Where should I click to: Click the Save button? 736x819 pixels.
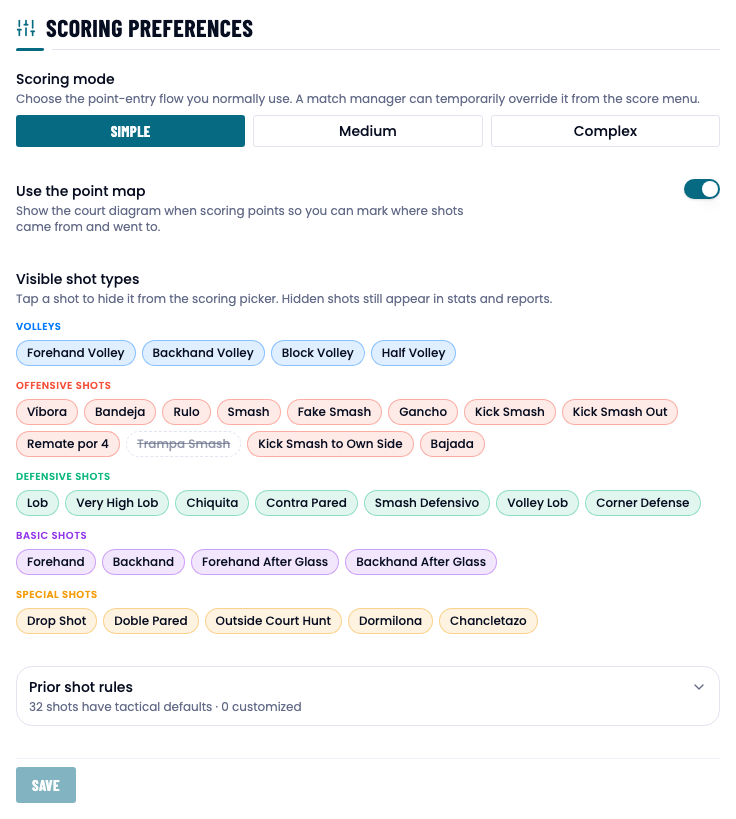pos(46,785)
